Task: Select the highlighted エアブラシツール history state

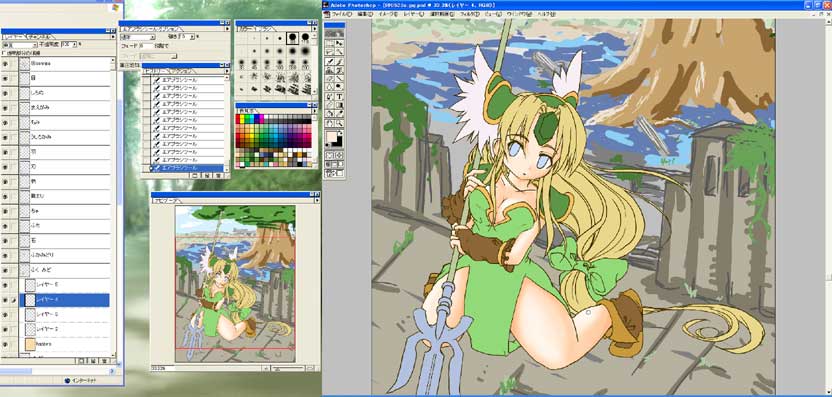Action: pyautogui.click(x=186, y=168)
